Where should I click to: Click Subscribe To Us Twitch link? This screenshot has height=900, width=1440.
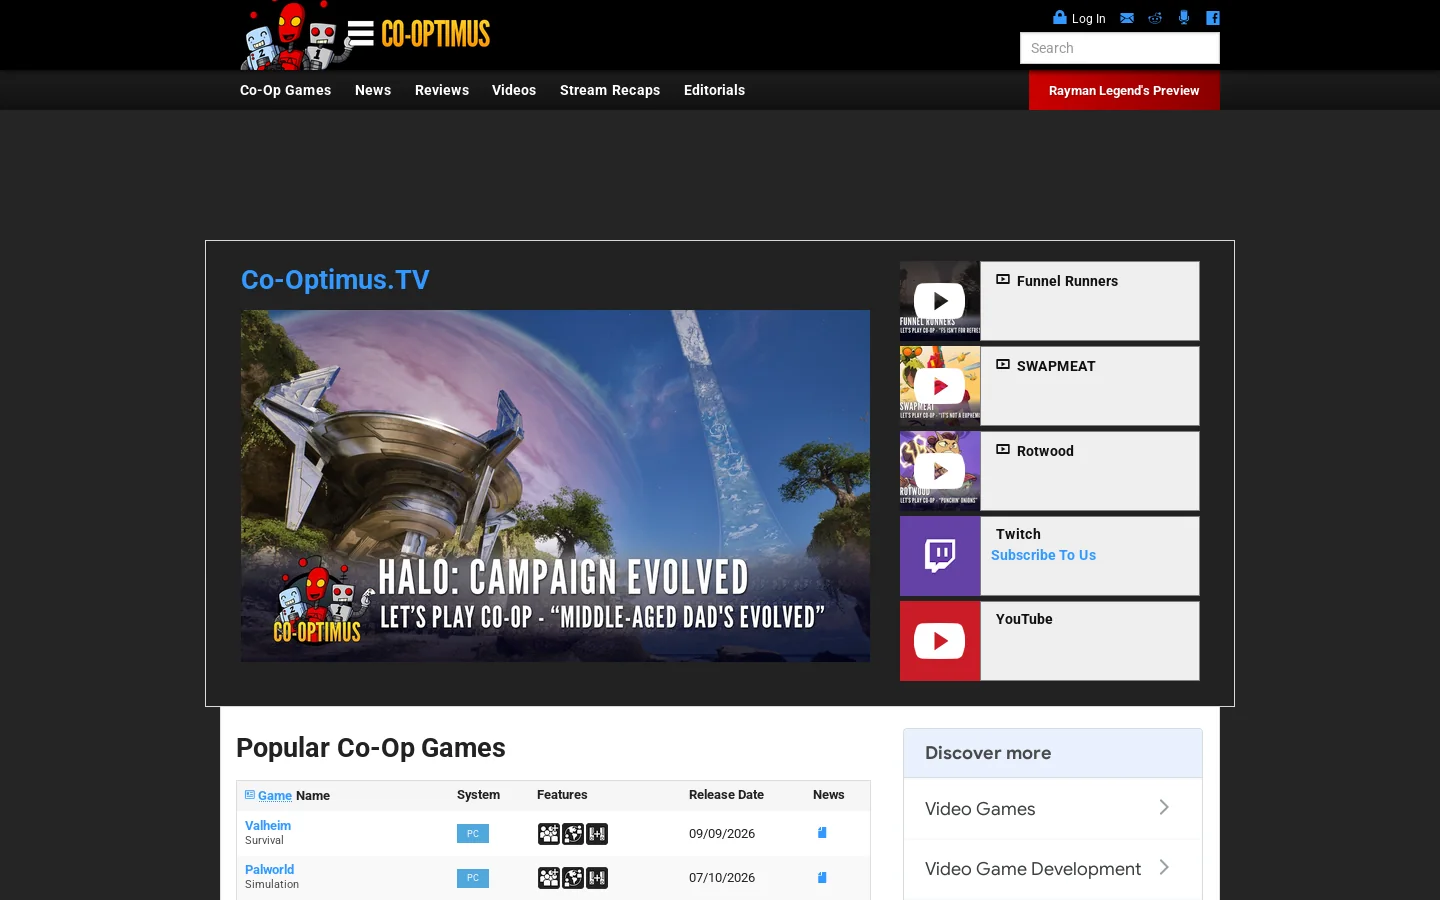(1043, 555)
